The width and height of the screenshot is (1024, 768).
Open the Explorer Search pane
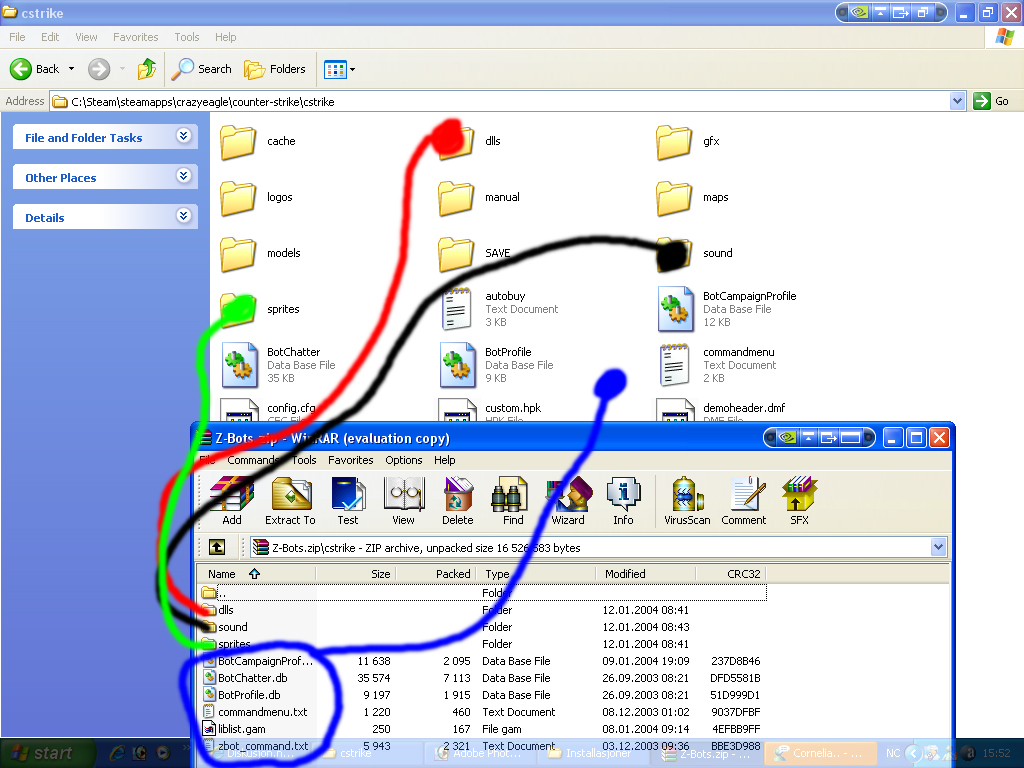[x=202, y=69]
